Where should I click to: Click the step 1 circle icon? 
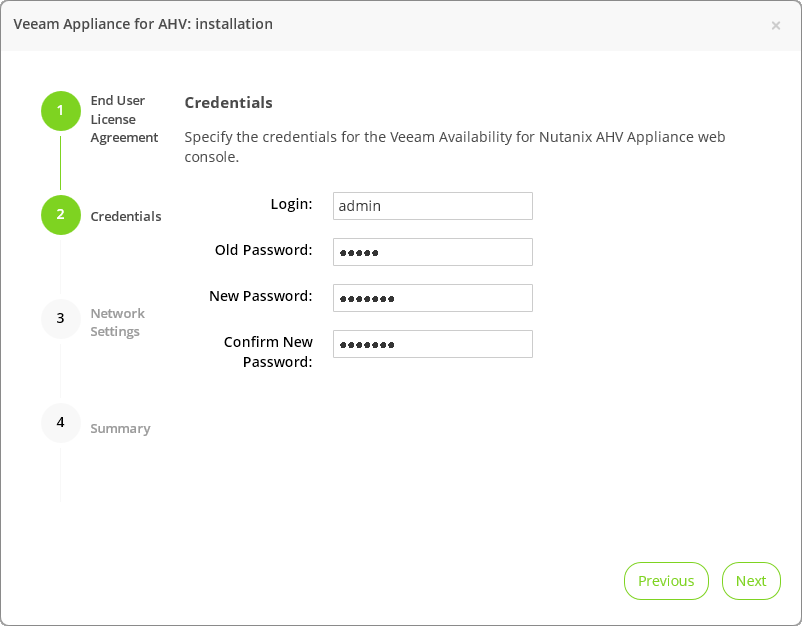point(60,110)
